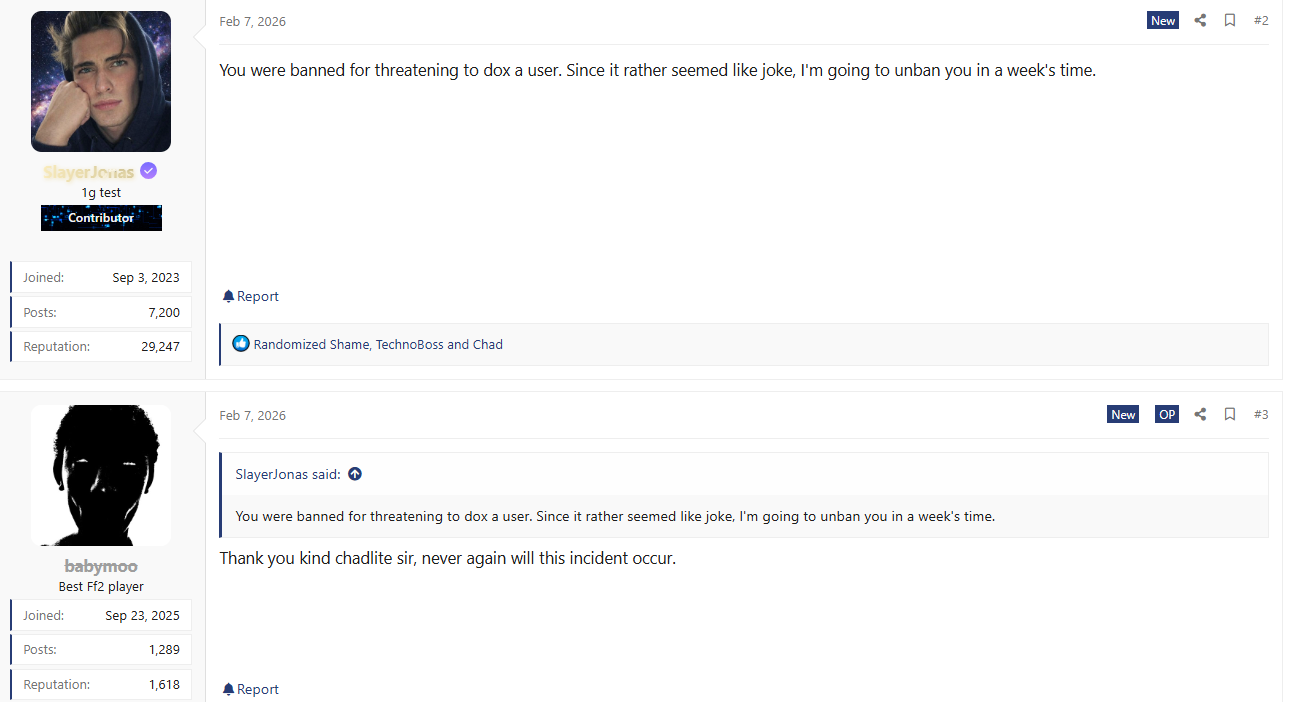This screenshot has width=1291, height=702.
Task: Bookmark post #2
Action: tap(1230, 20)
